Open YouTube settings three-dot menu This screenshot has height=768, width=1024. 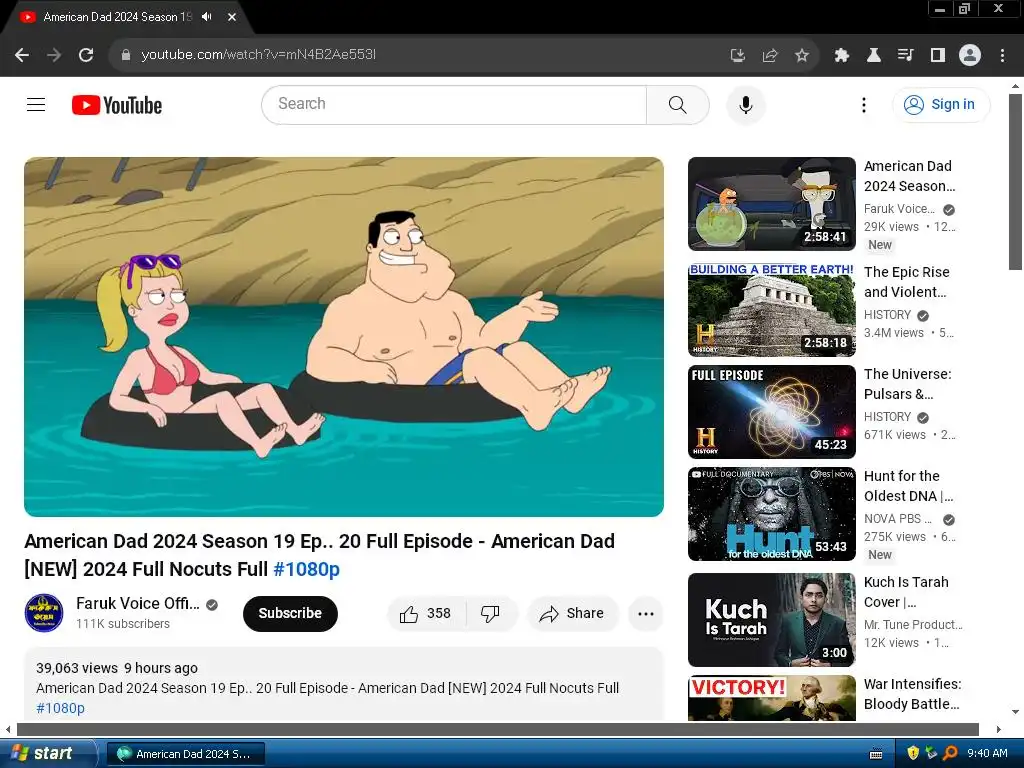(864, 104)
